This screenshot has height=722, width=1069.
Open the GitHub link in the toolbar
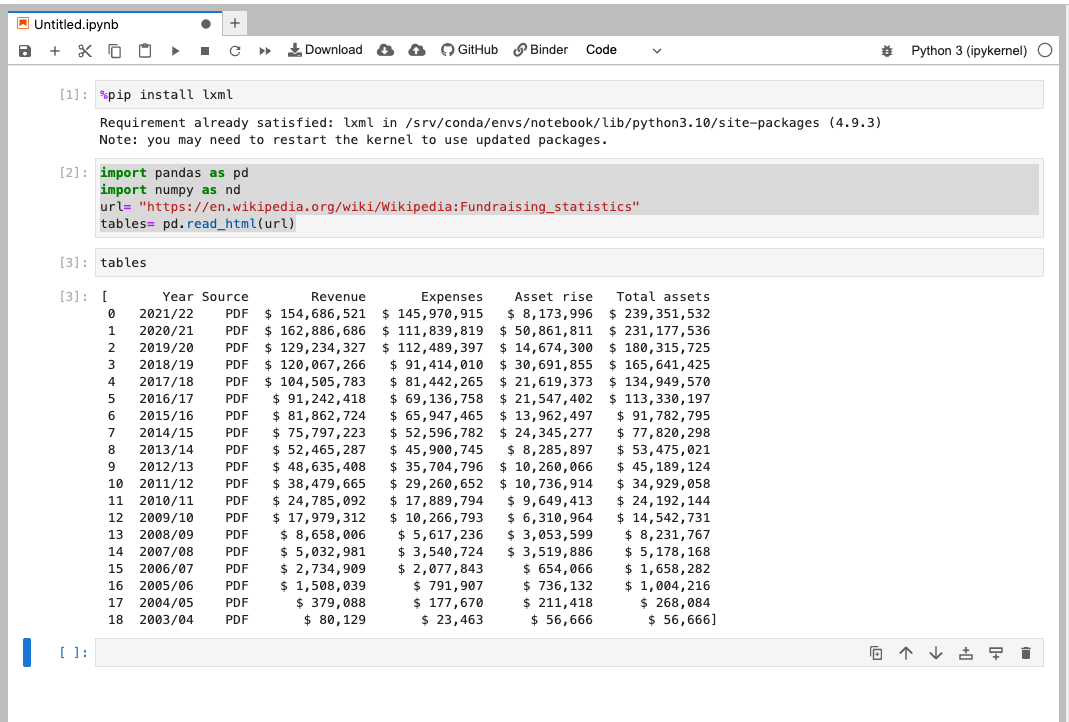(x=469, y=50)
